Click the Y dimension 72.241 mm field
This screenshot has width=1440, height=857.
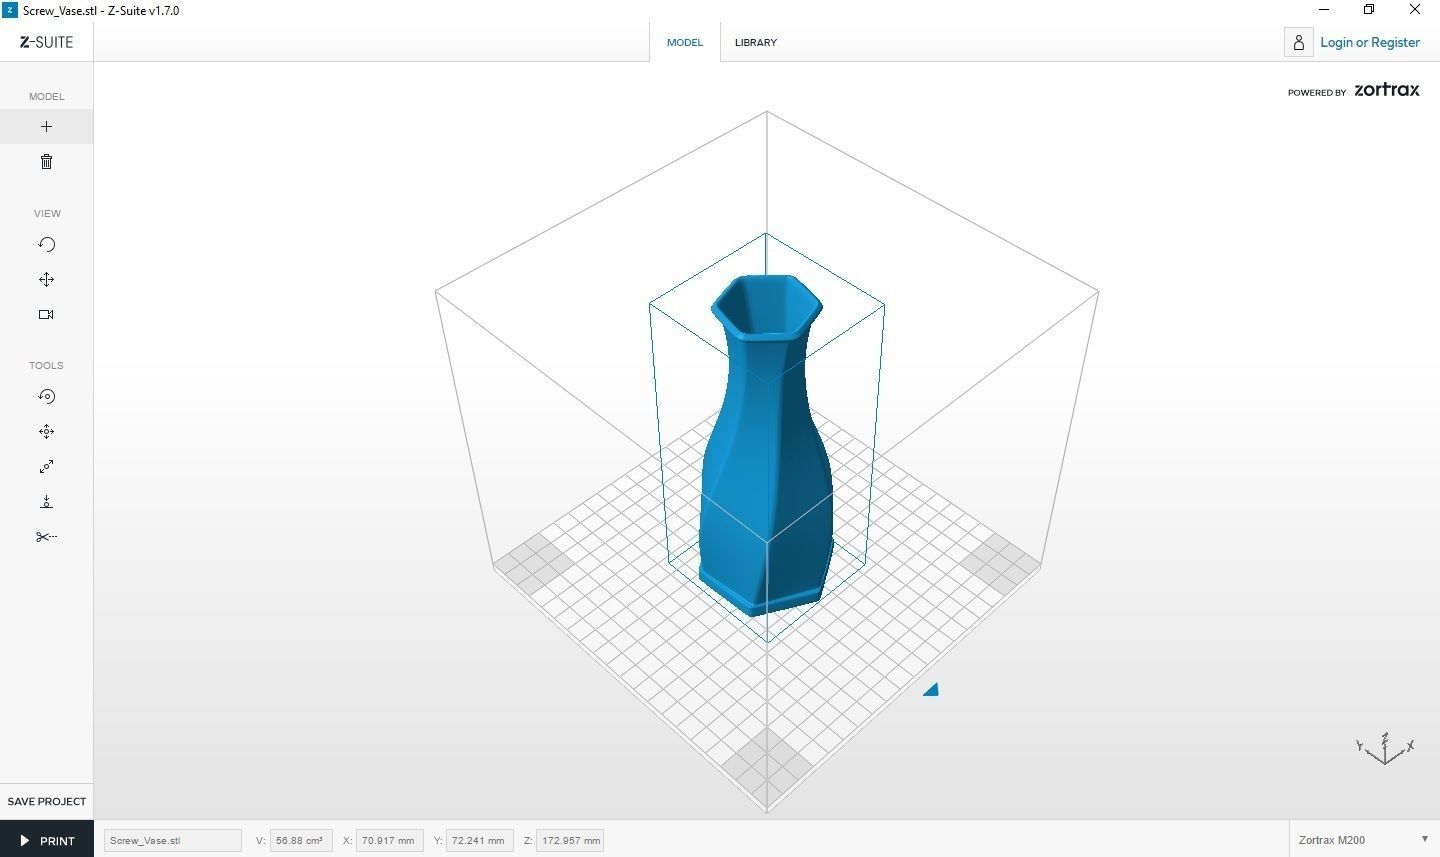pos(479,840)
